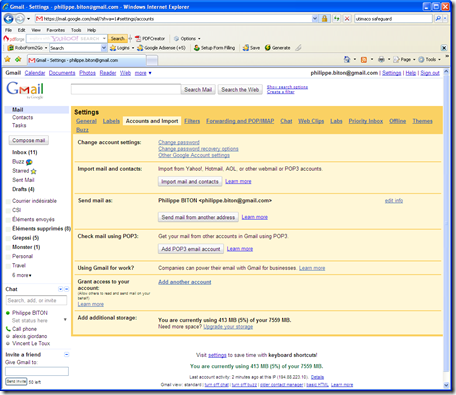Click the green Call phone icon
Viewport: 456px width, 395px height.
8,329
